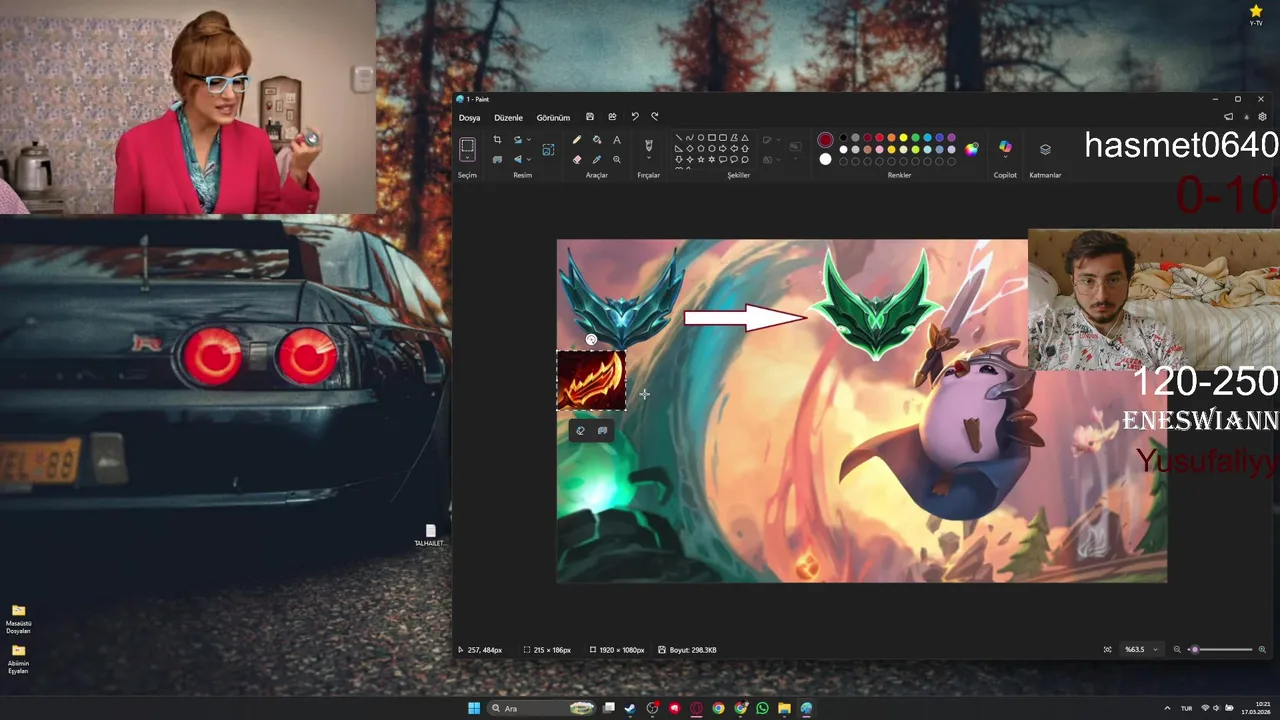This screenshot has height=720, width=1280.
Task: Select the Pencil tool in Paint
Action: pos(577,139)
